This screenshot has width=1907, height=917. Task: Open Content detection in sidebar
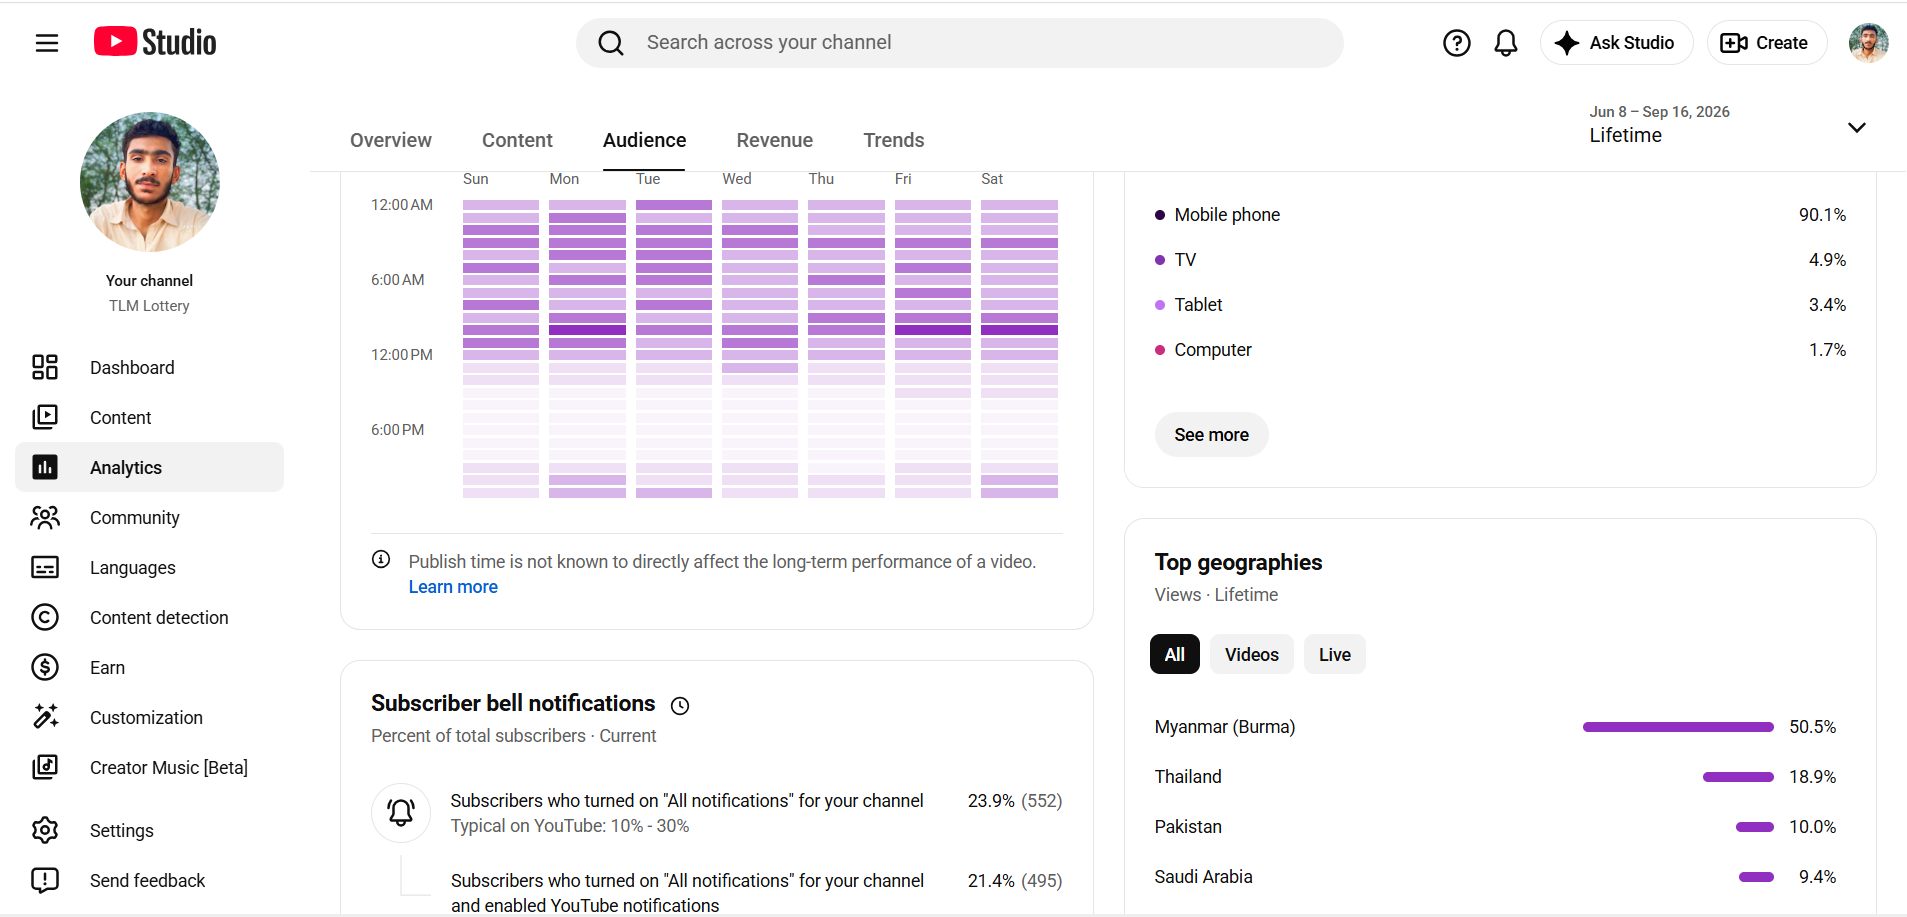[x=150, y=617]
